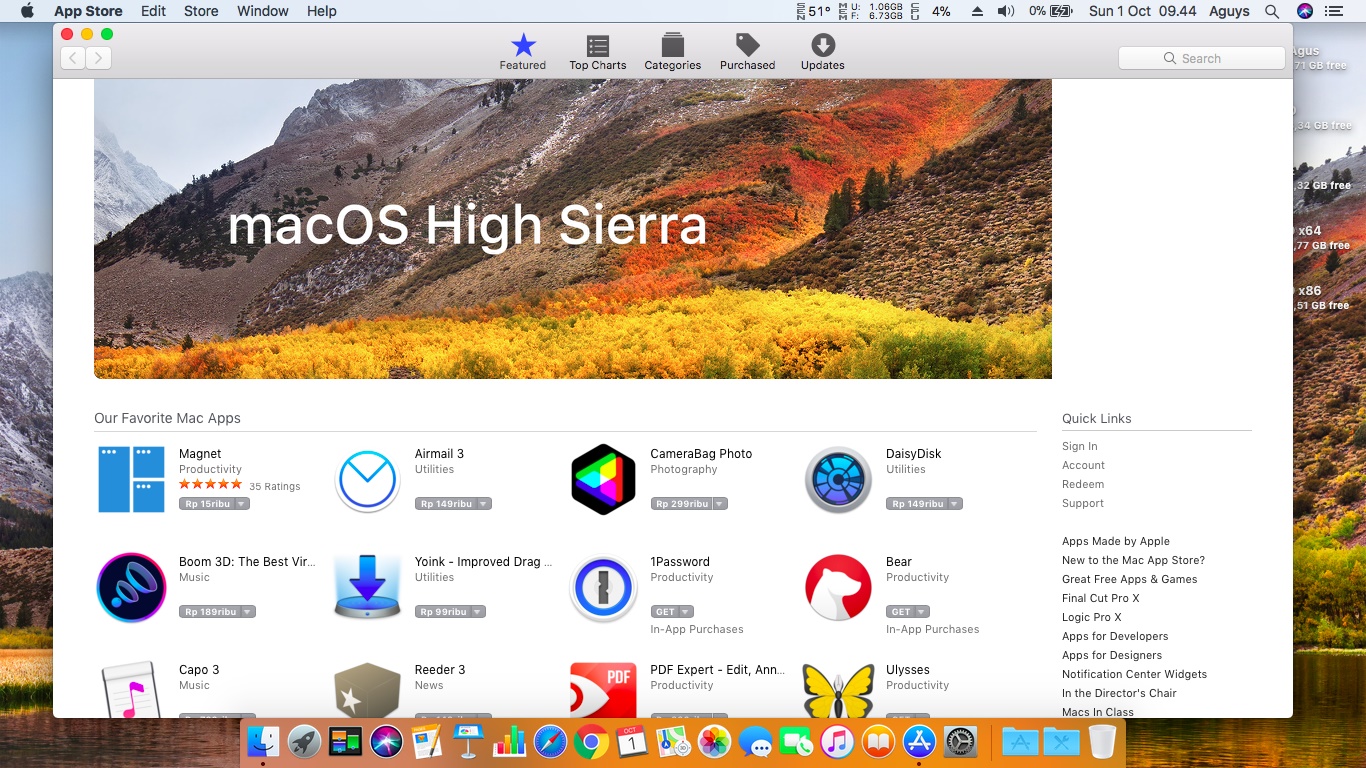Open the Capo 3 app icon
The image size is (1366, 768).
131,689
